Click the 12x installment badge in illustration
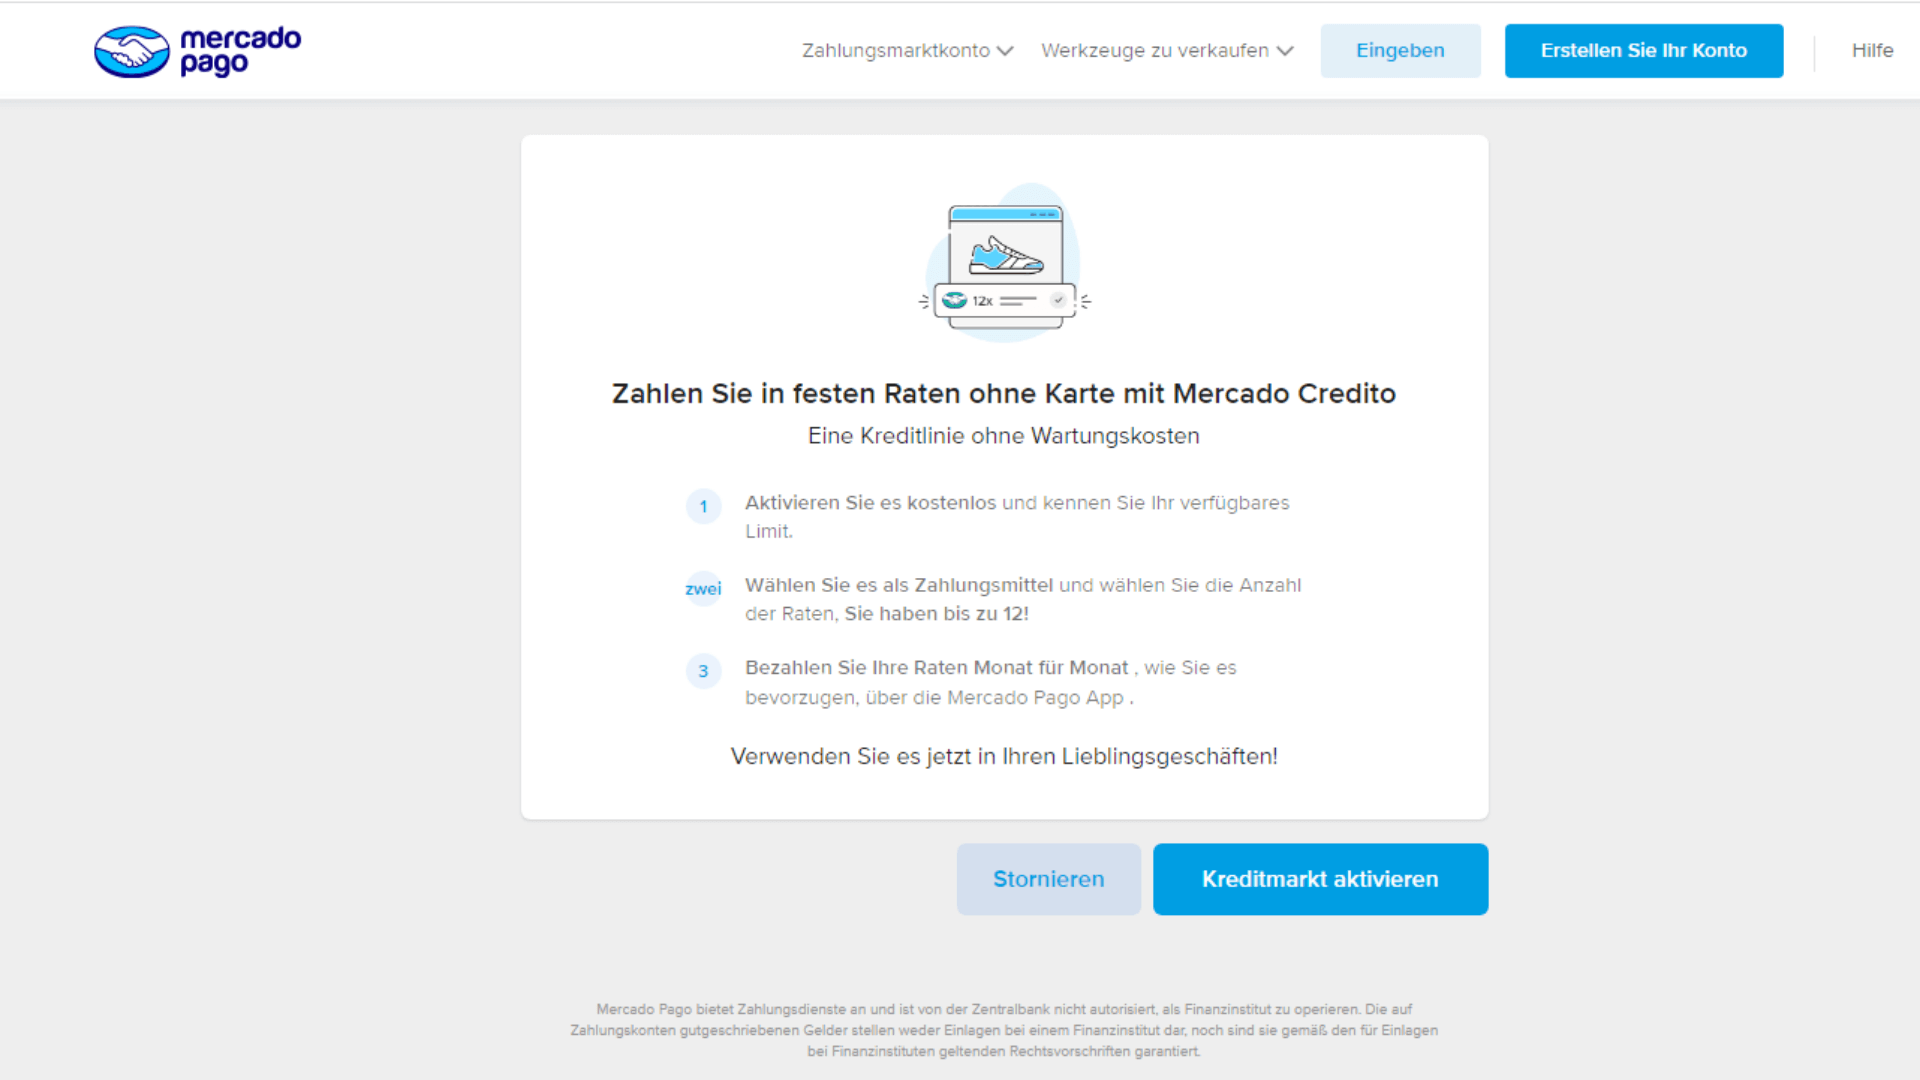 coord(983,300)
